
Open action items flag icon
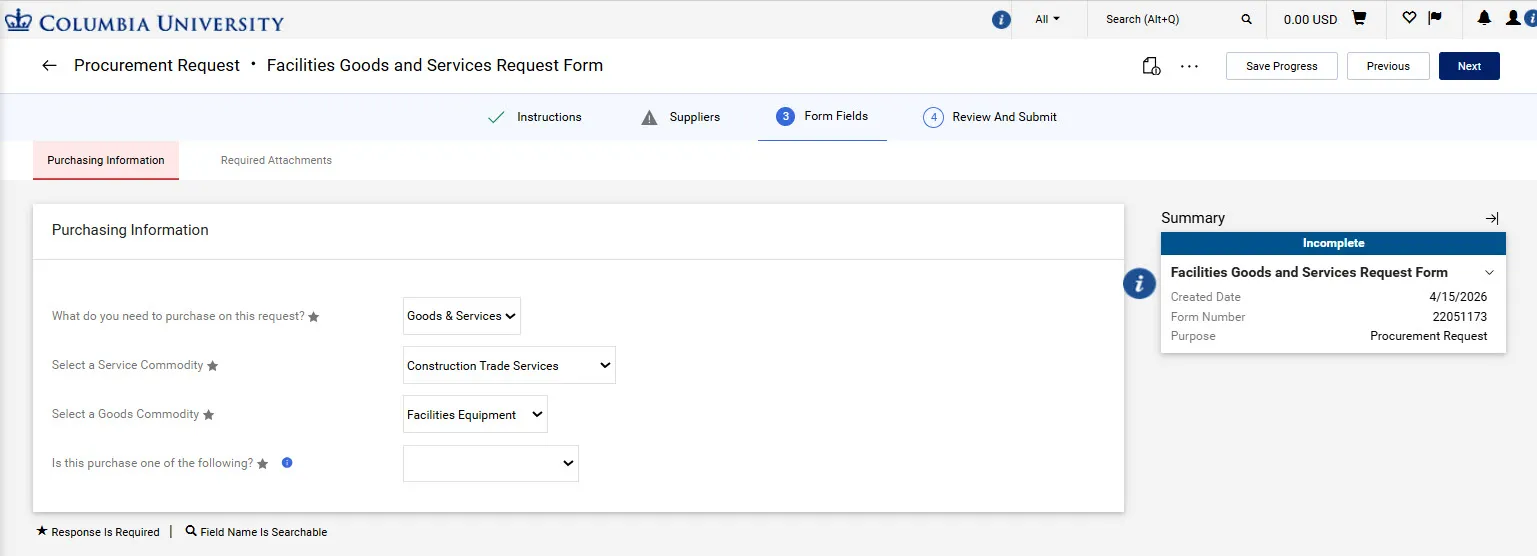tap(1435, 18)
